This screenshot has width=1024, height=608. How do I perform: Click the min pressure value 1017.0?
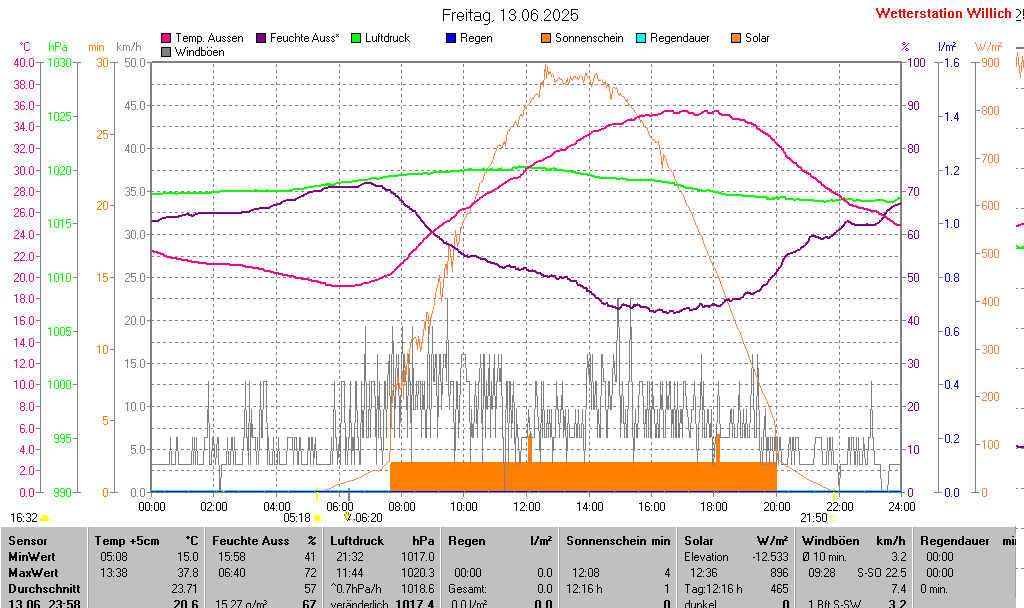[x=418, y=557]
